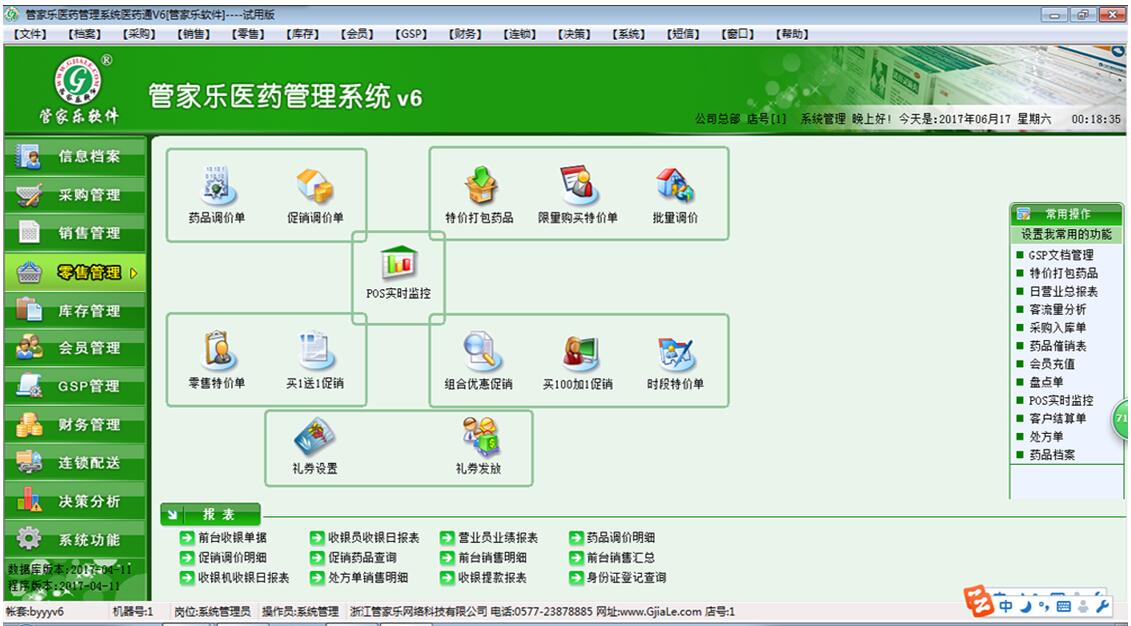The image size is (1131, 626).
Task: Open the 【短信】 menu
Action: (683, 34)
